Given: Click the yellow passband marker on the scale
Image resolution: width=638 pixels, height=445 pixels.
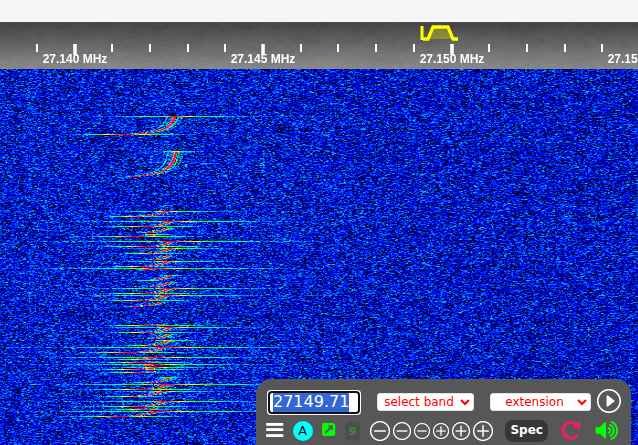Looking at the screenshot, I should (x=439, y=33).
